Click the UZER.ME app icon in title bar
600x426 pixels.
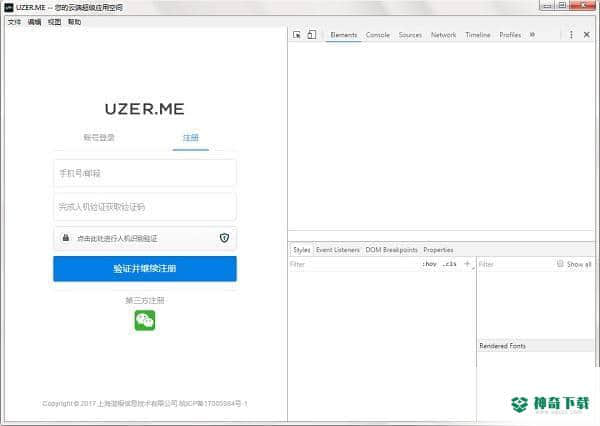(9, 7)
